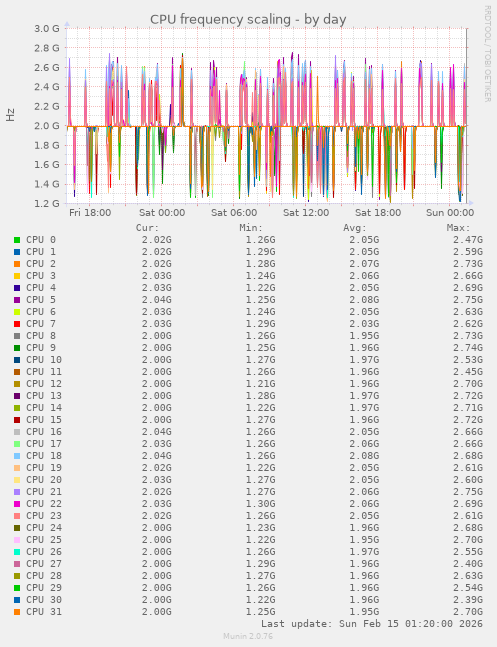Click CPU 7's avg value 2.03G
The width and height of the screenshot is (497, 647).
(x=364, y=324)
